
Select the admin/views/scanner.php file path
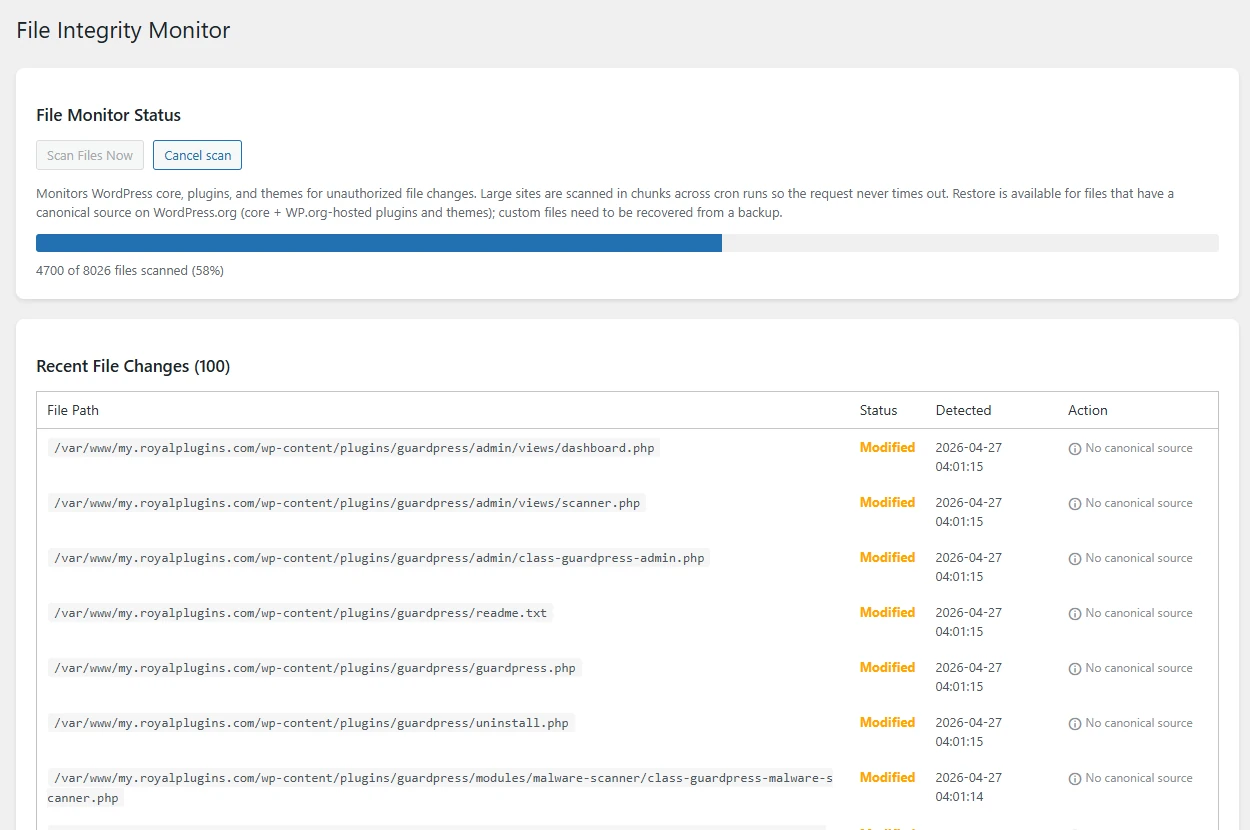click(x=347, y=503)
